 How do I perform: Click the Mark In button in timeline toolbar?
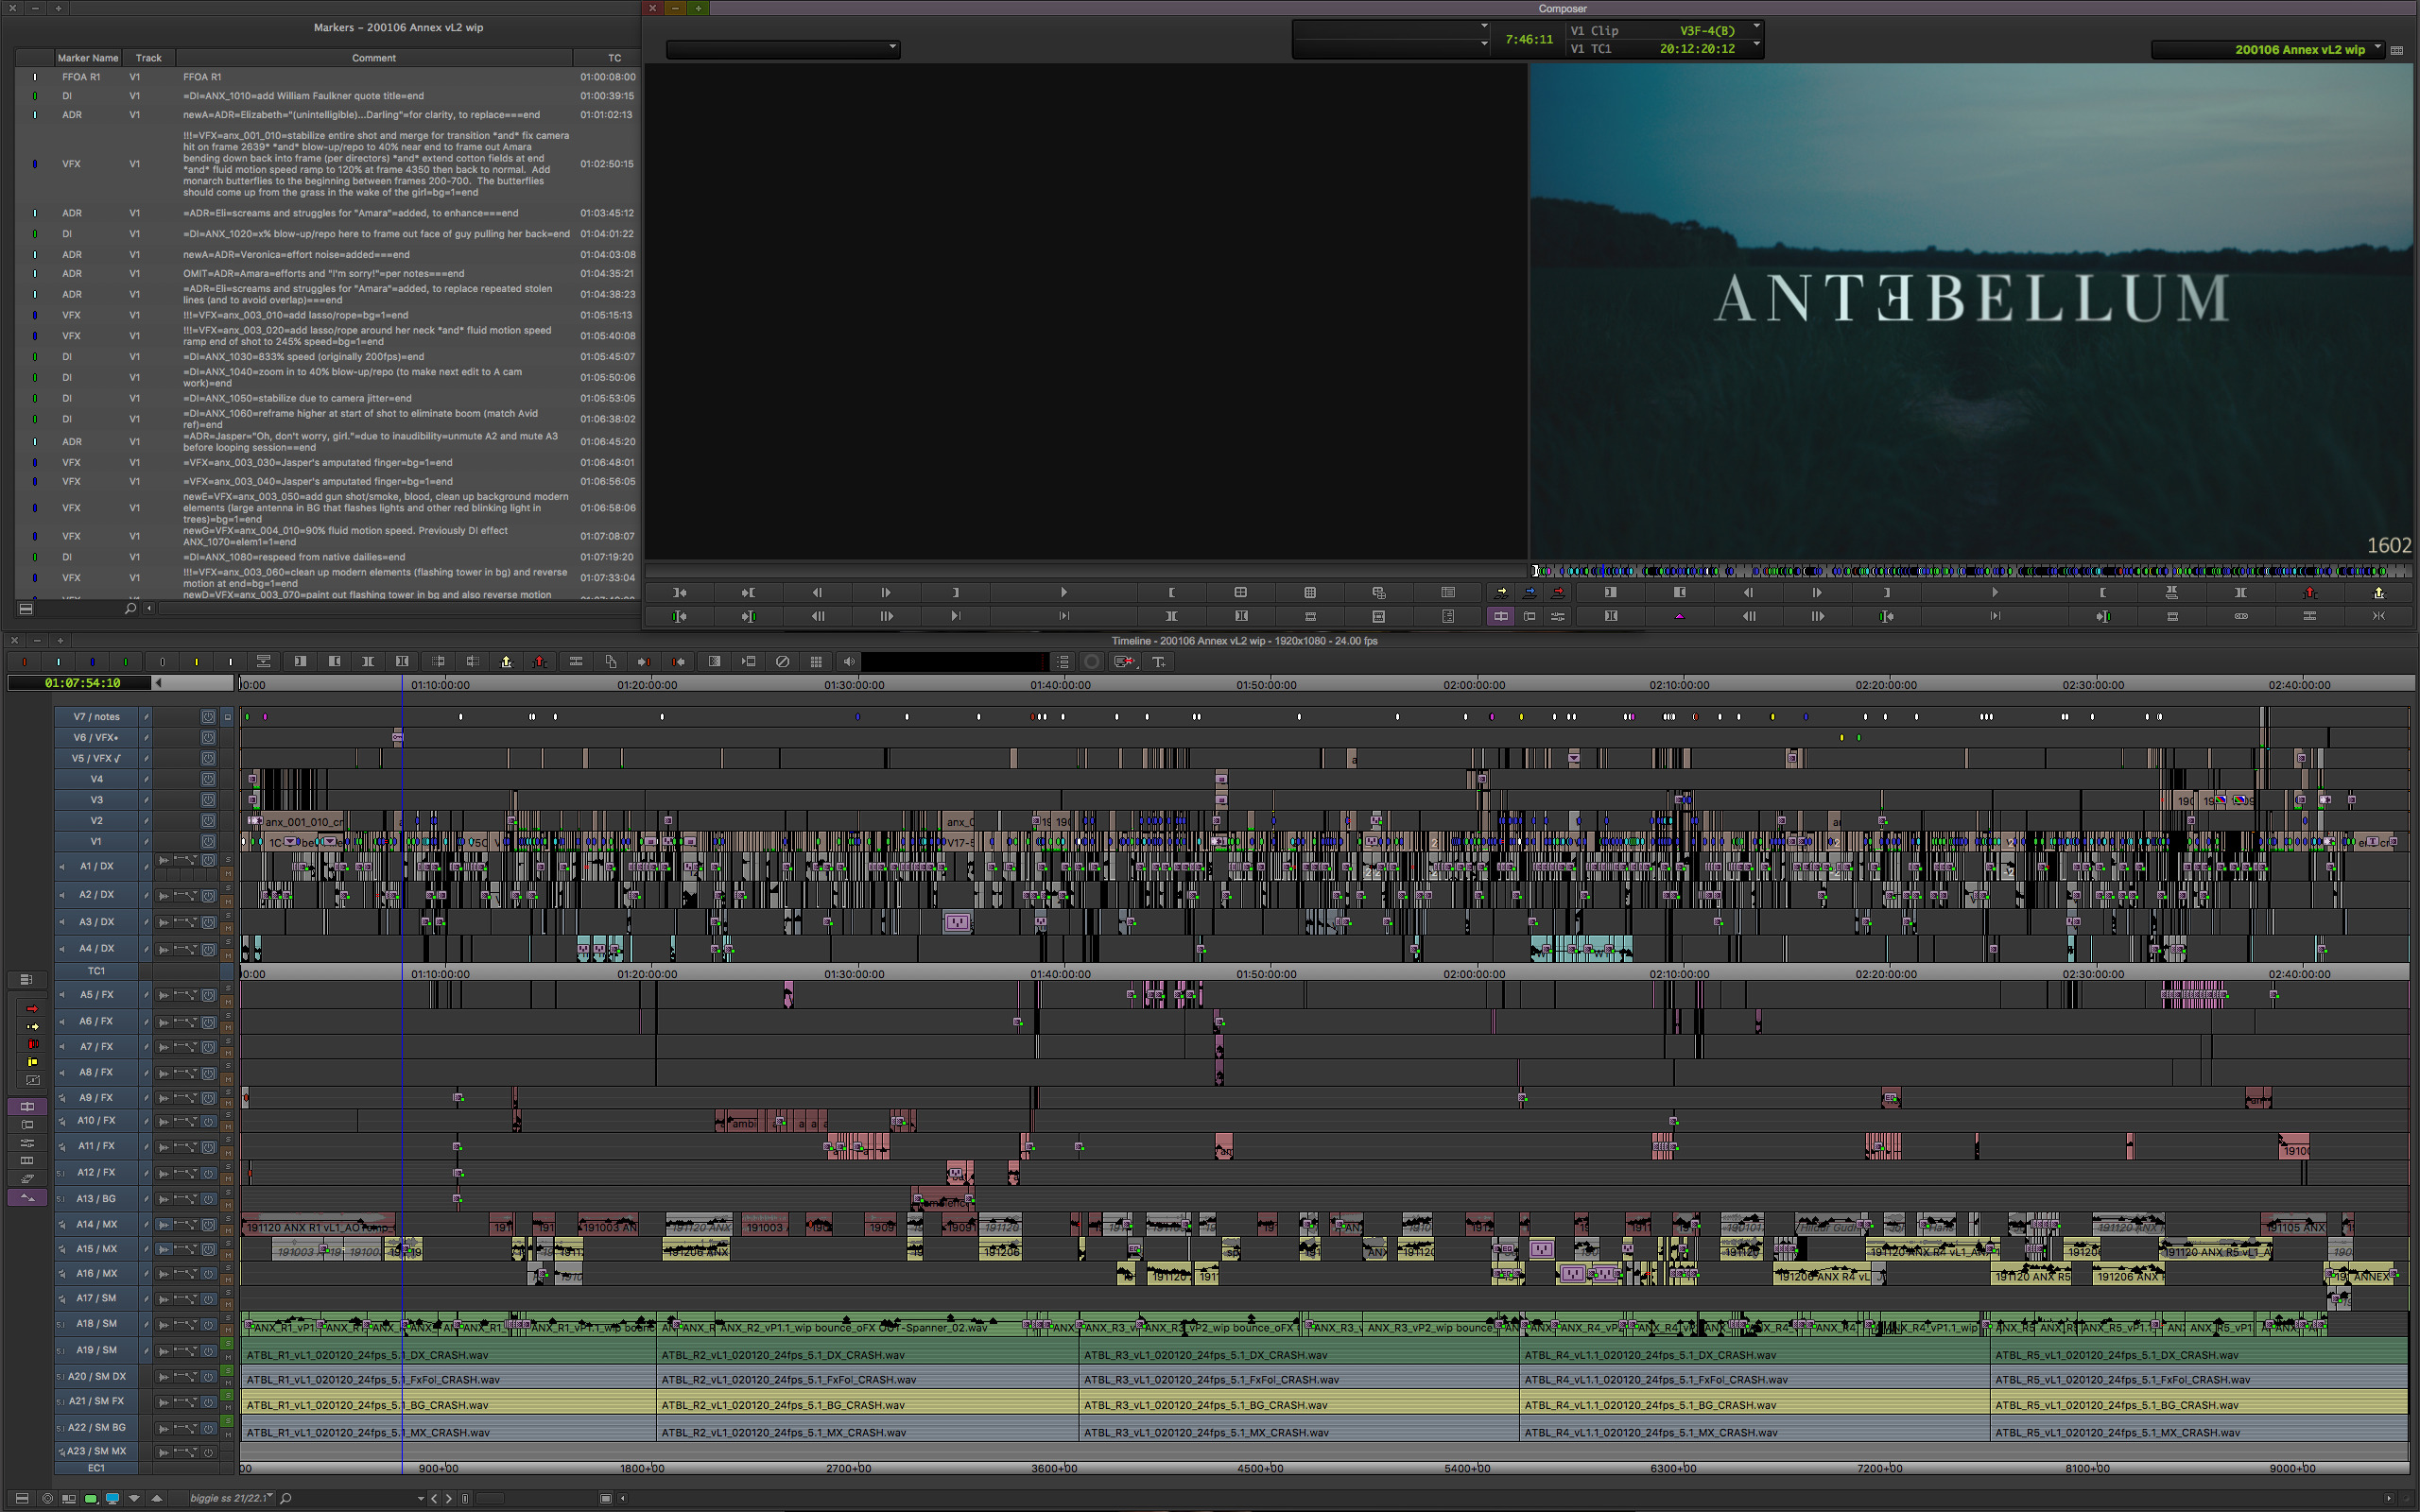[300, 662]
